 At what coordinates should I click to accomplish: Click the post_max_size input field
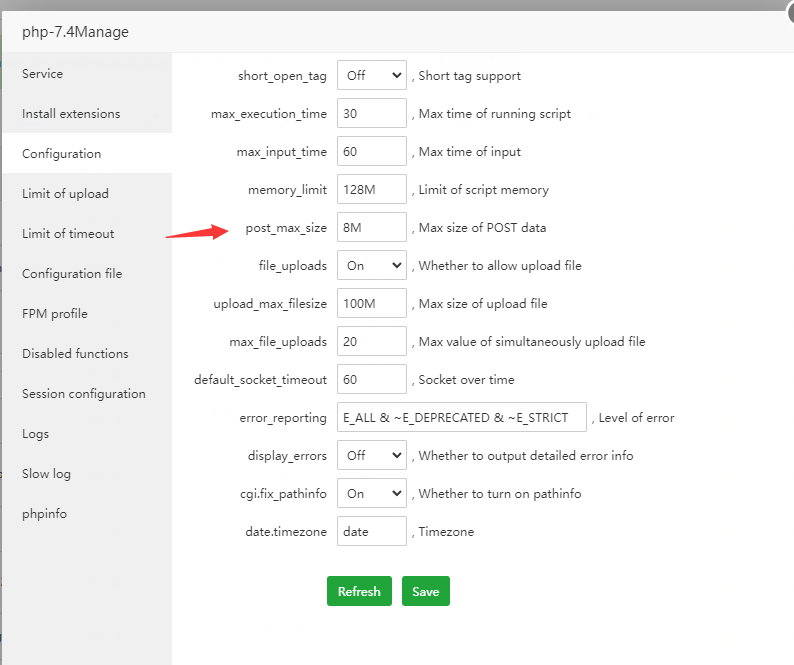(371, 227)
